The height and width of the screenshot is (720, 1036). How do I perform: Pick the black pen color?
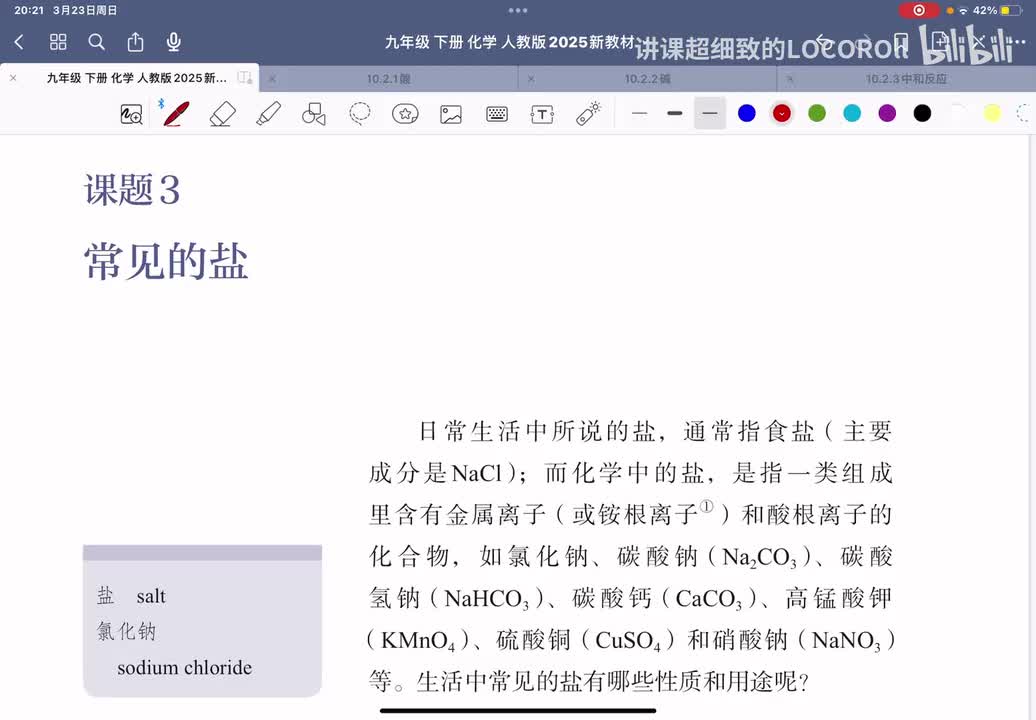click(x=922, y=114)
